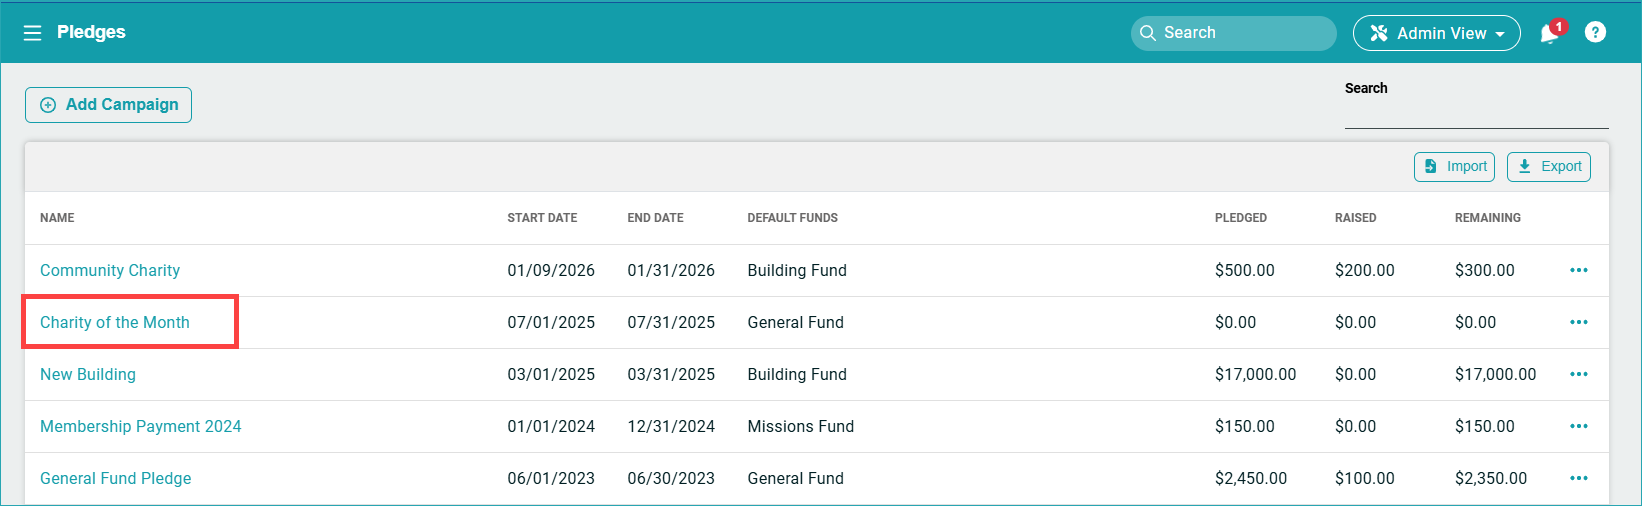Open the notifications bell

pos(1549,34)
